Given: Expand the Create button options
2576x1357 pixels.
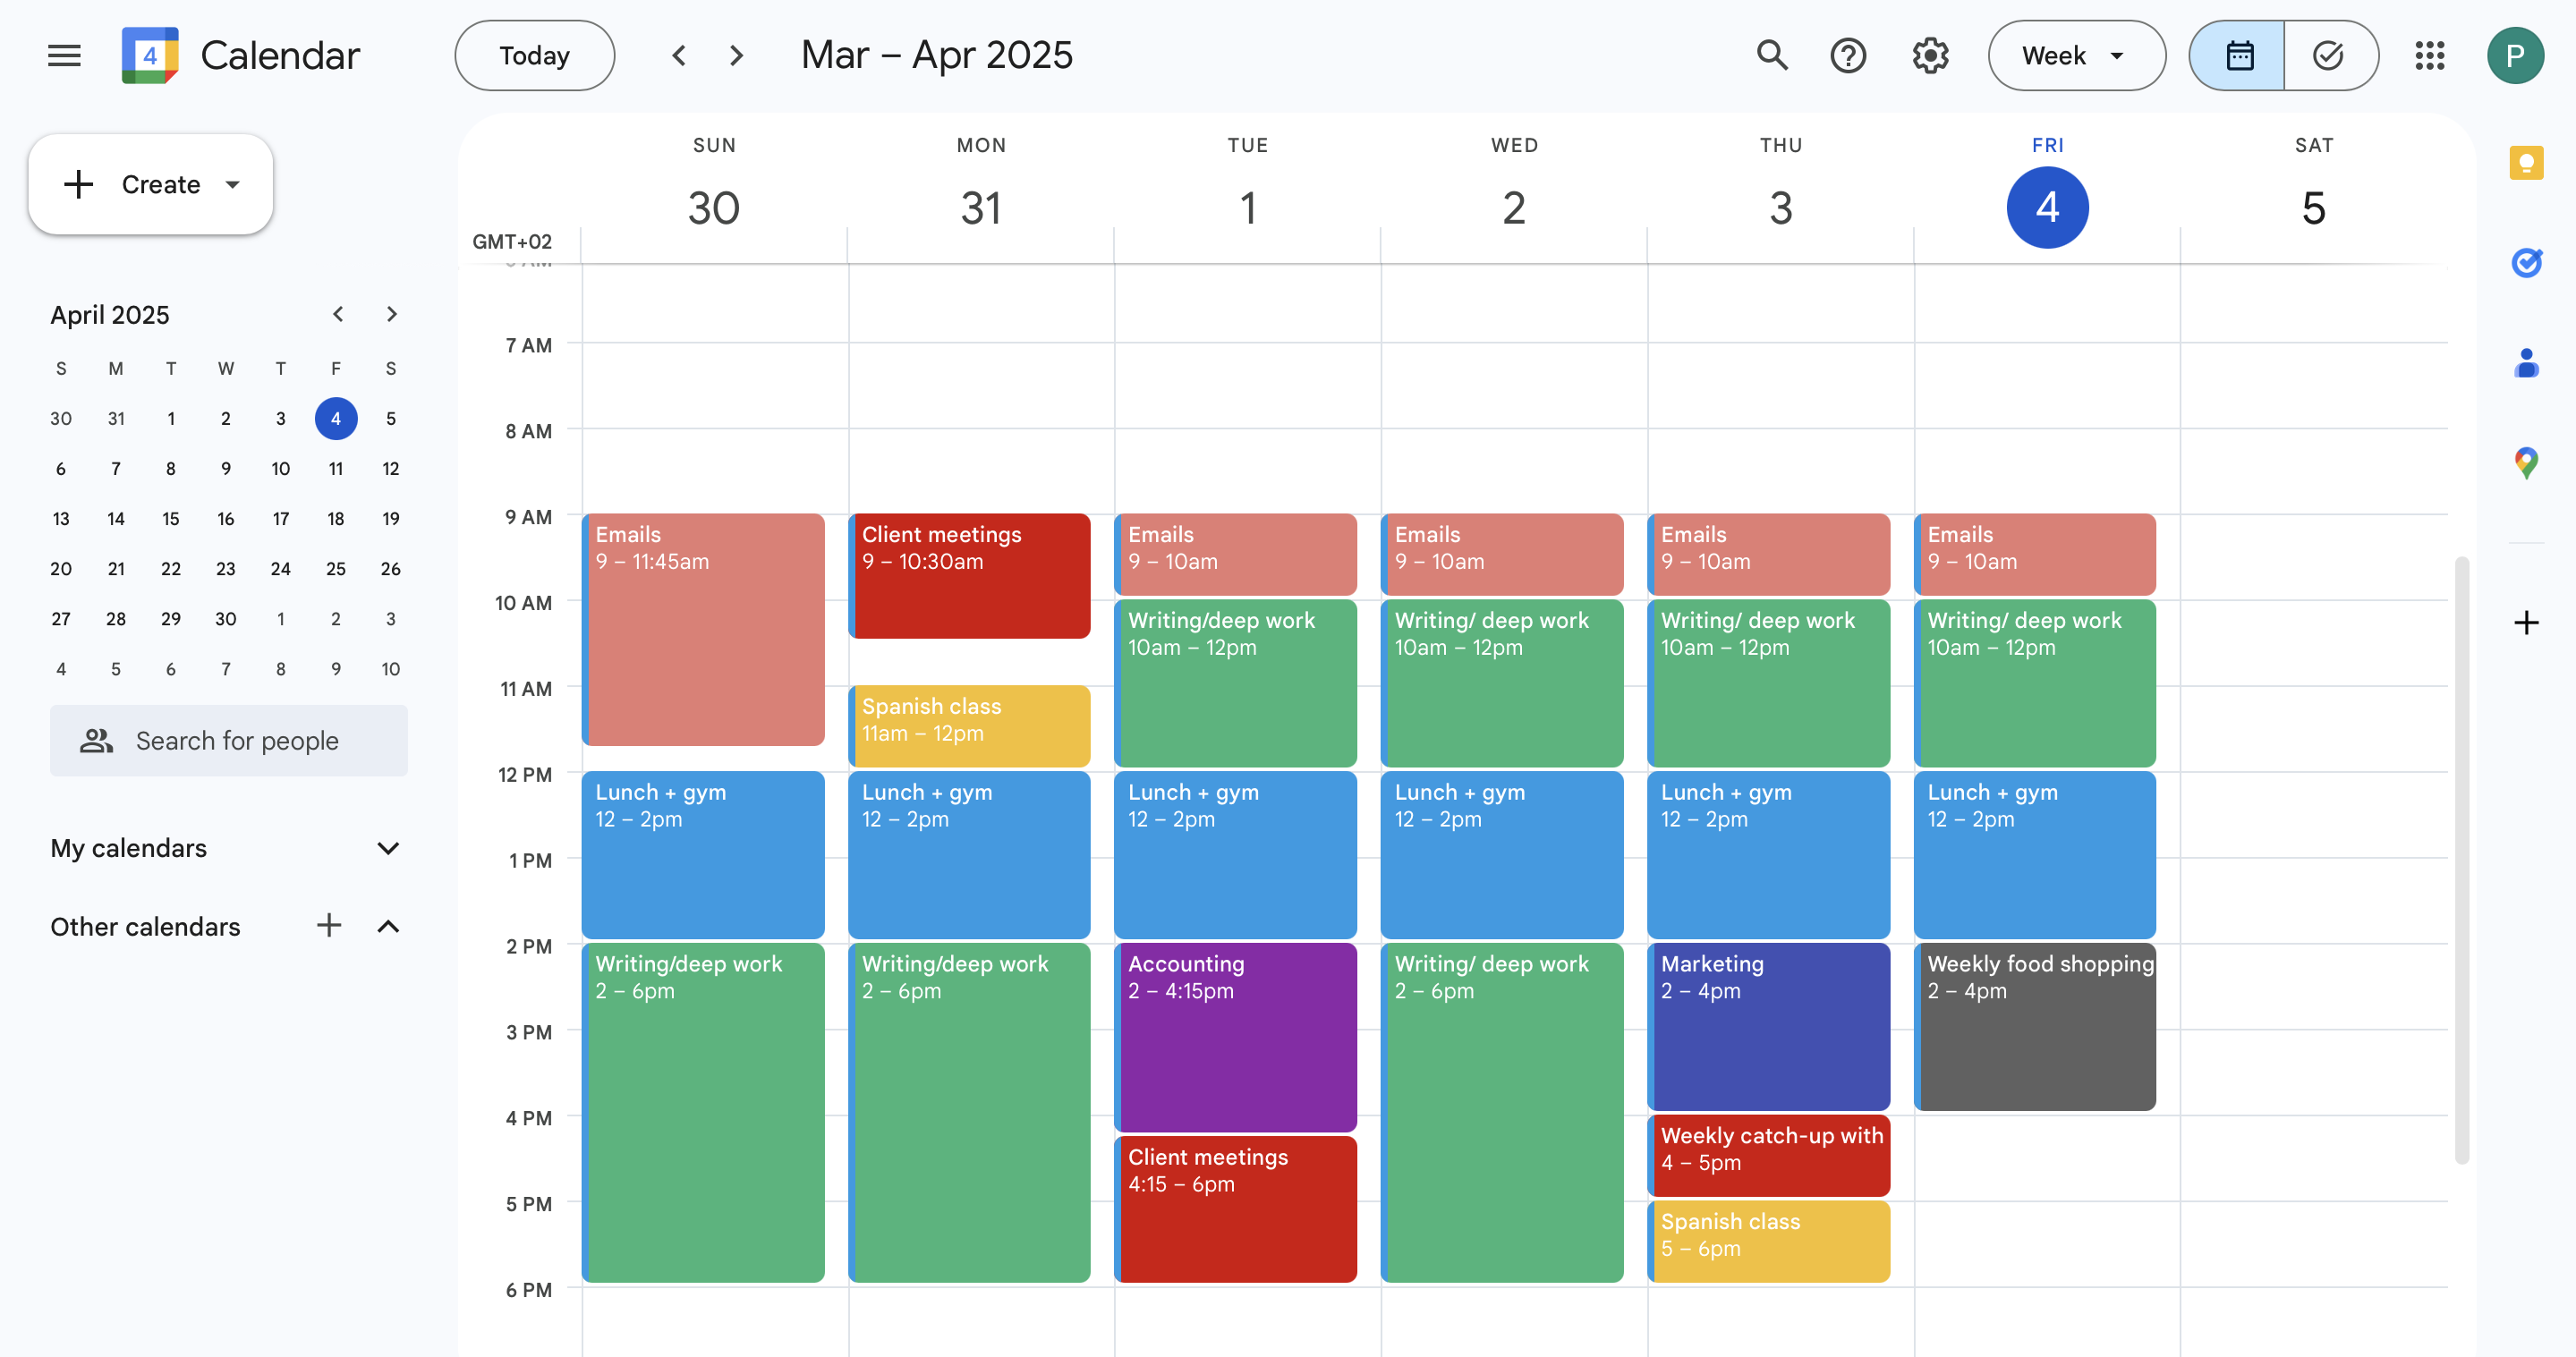Looking at the screenshot, I should coord(233,184).
